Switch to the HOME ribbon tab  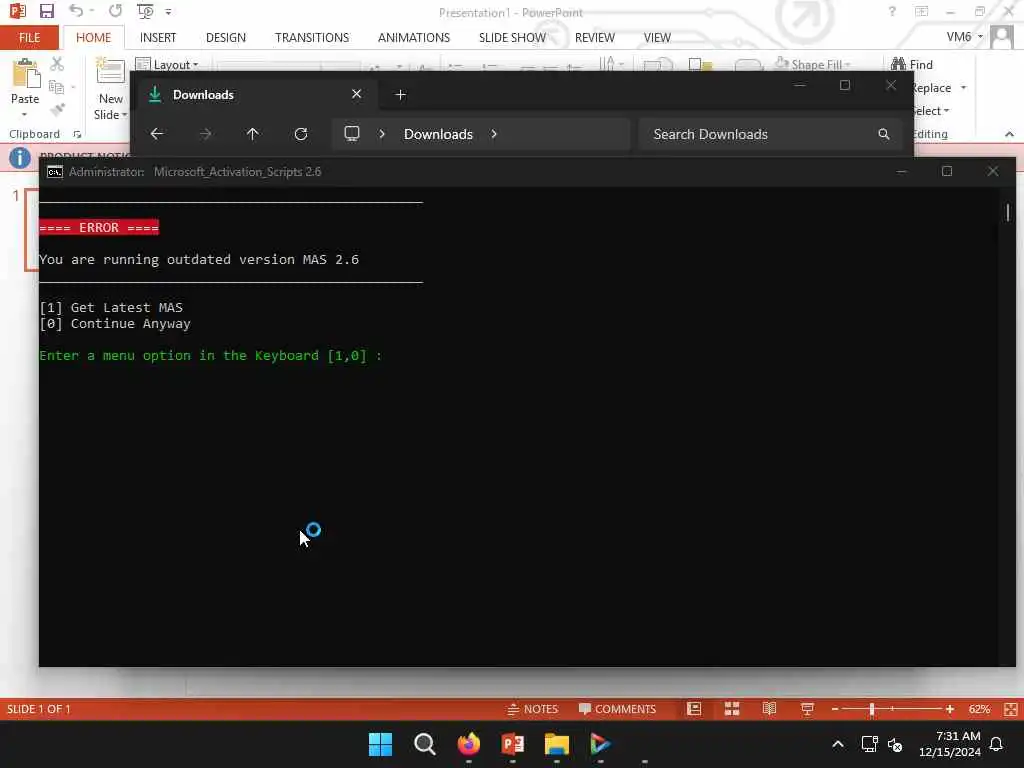tap(93, 38)
